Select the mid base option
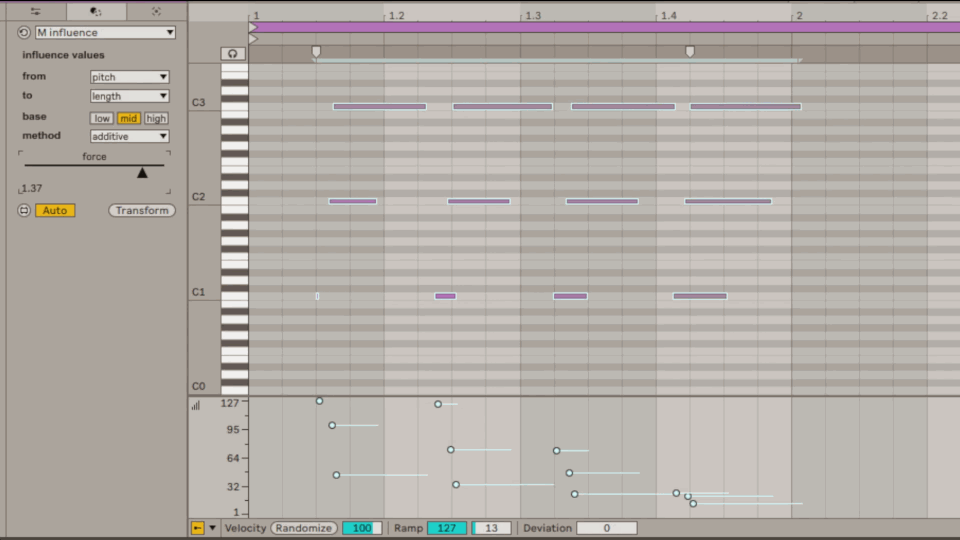 129,118
